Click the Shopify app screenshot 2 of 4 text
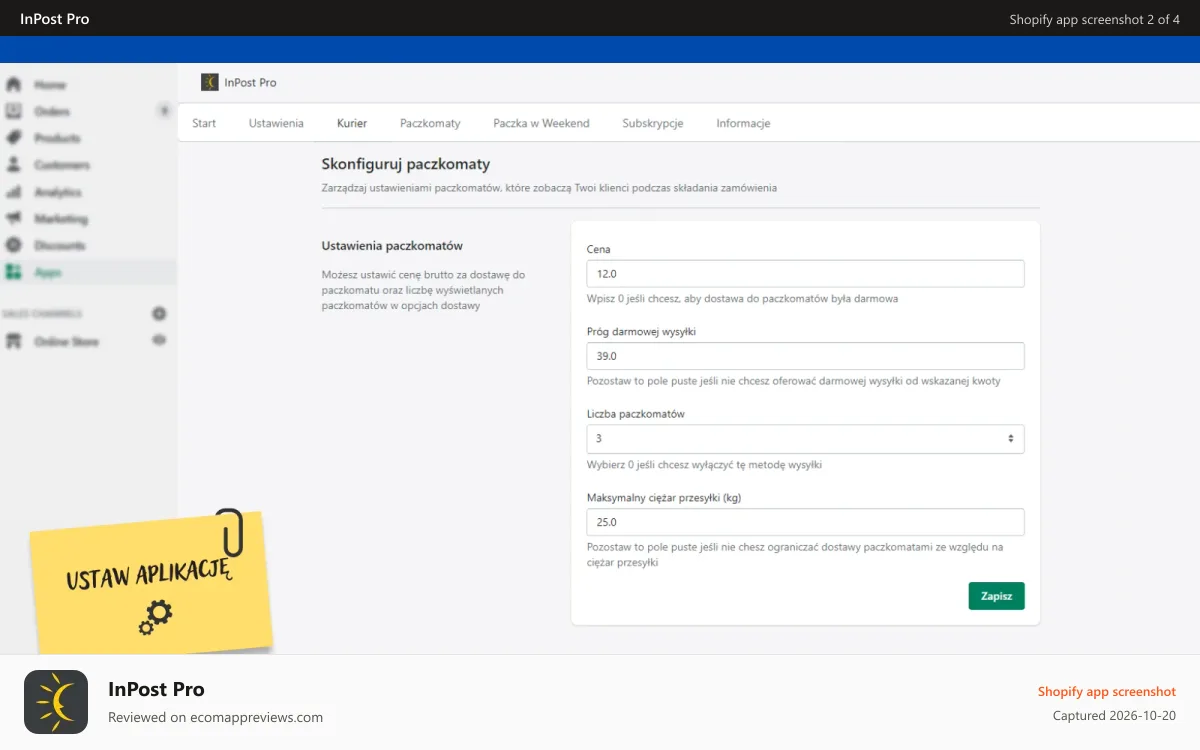 pos(1094,19)
